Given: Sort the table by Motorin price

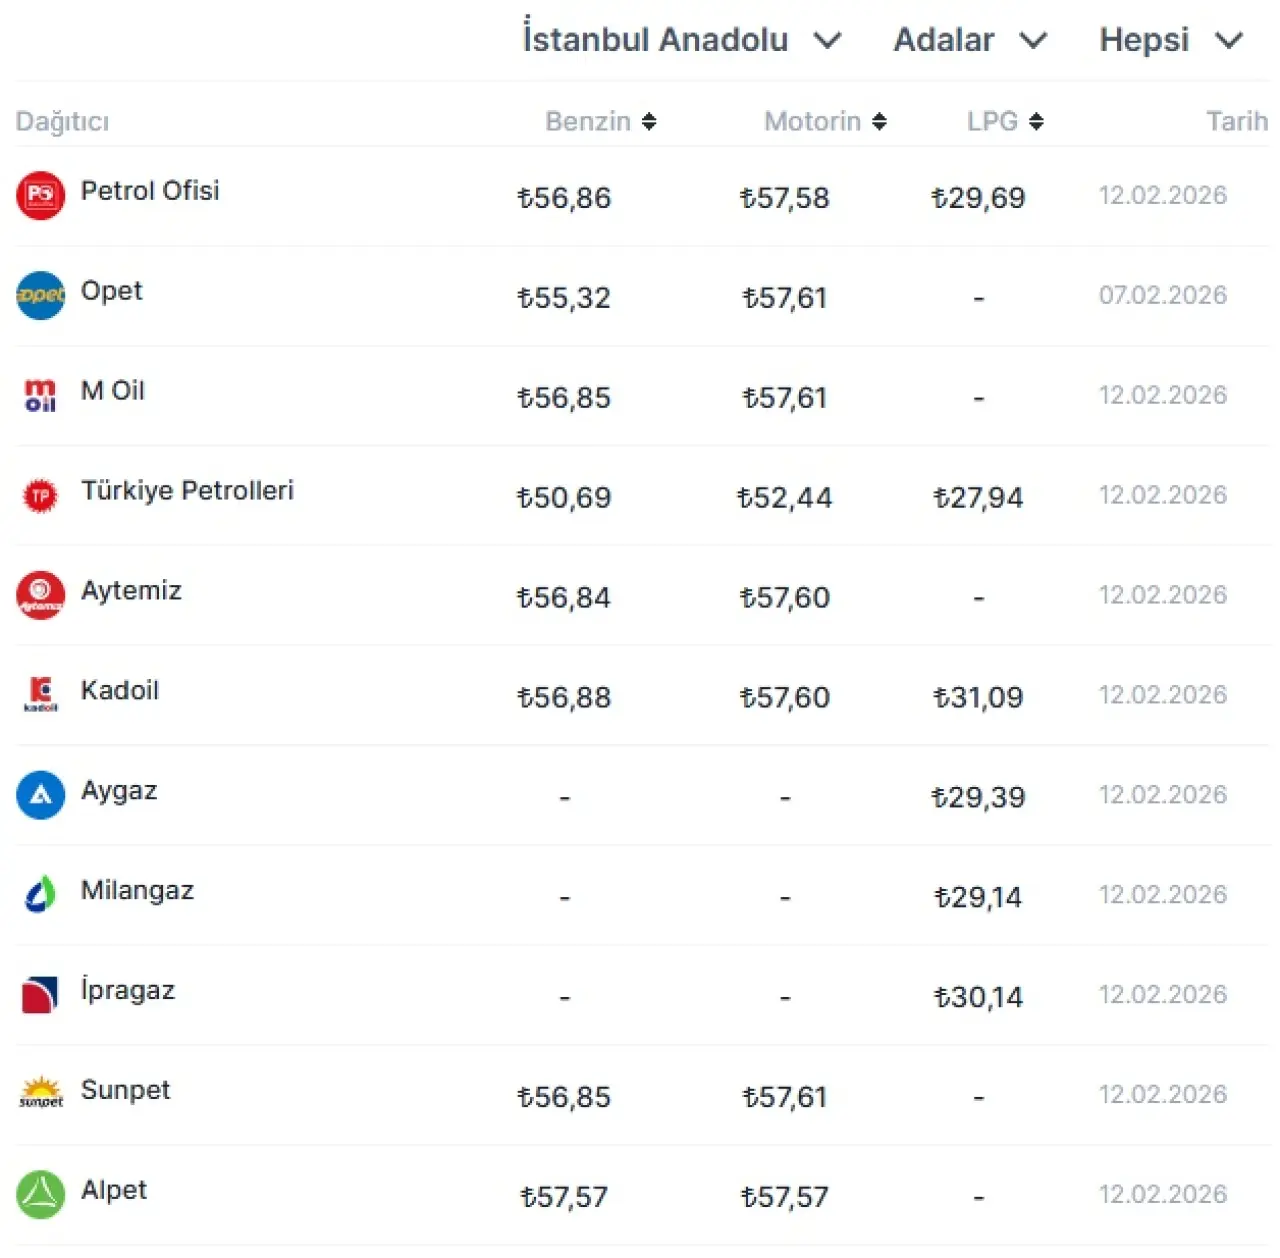Looking at the screenshot, I should point(825,122).
